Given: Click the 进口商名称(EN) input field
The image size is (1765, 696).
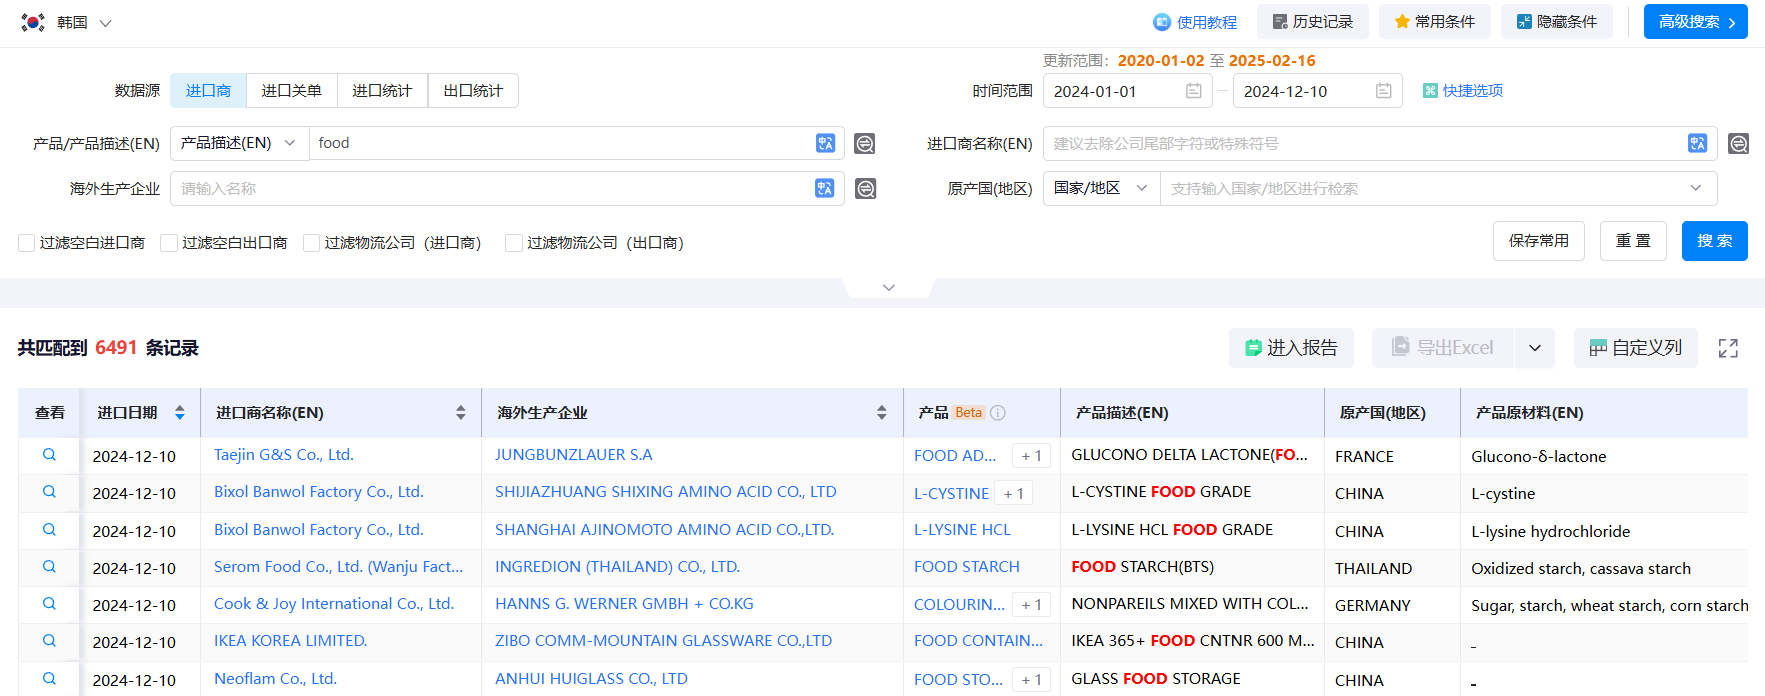Looking at the screenshot, I should pyautogui.click(x=1364, y=144).
